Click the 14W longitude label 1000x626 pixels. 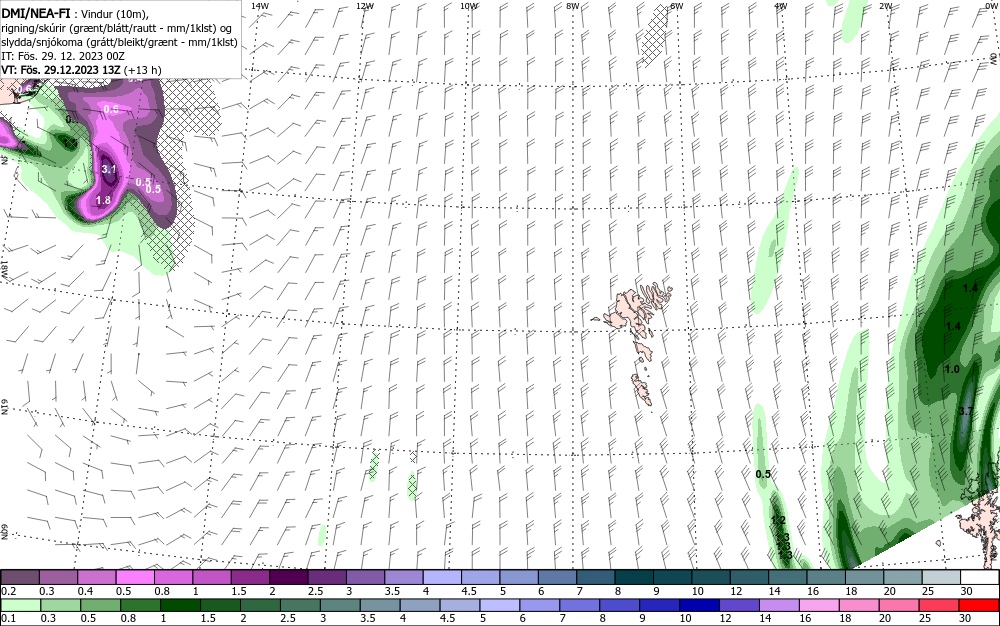tap(260, 6)
